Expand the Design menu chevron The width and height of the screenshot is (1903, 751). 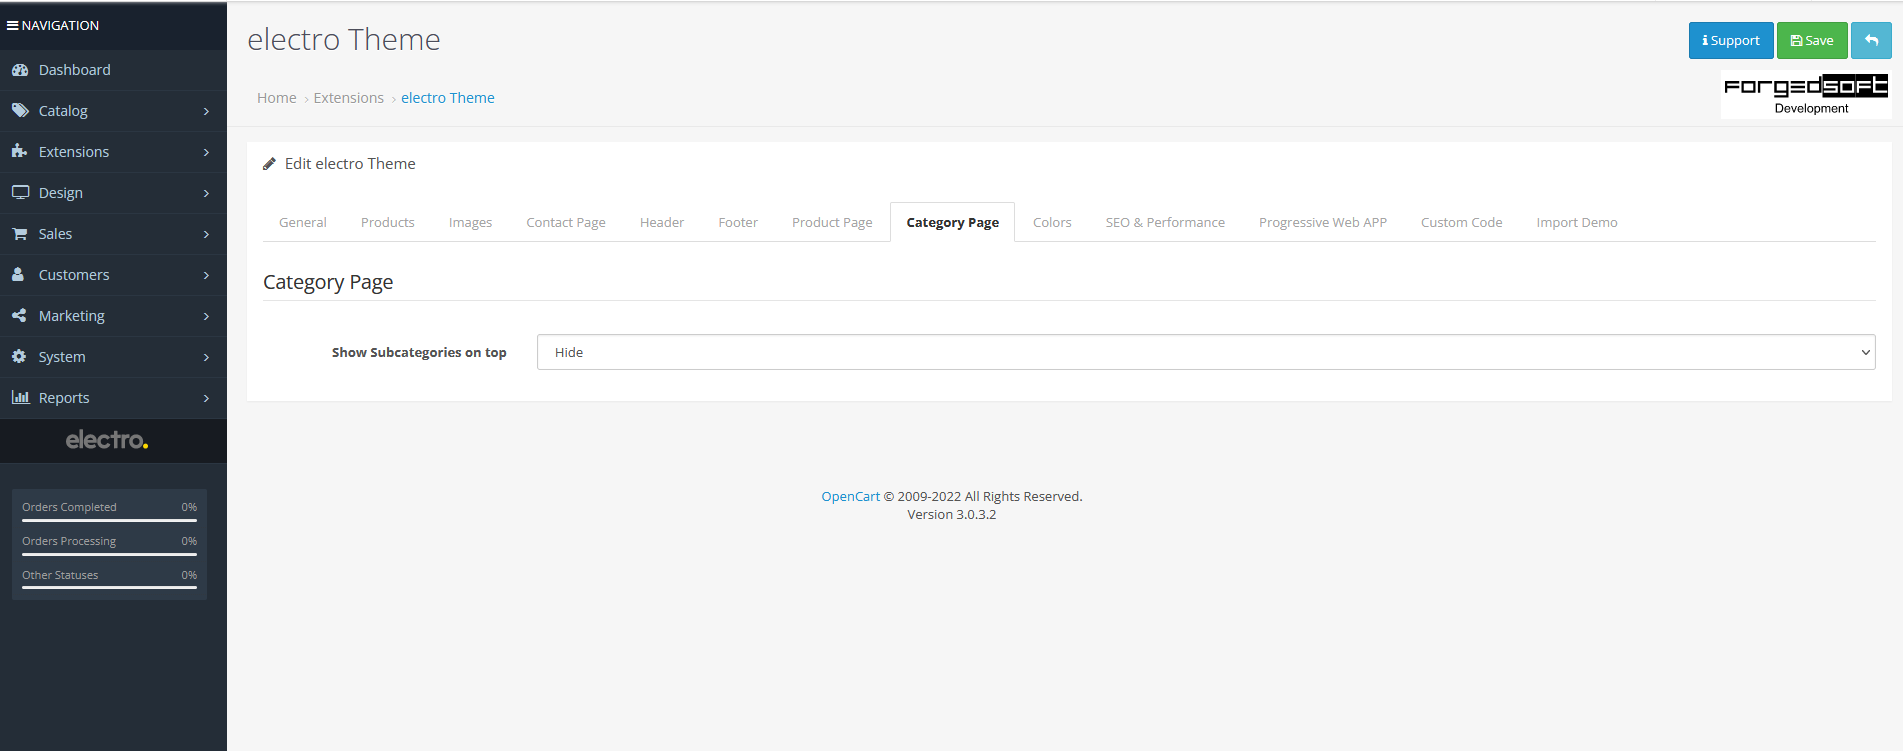point(206,193)
